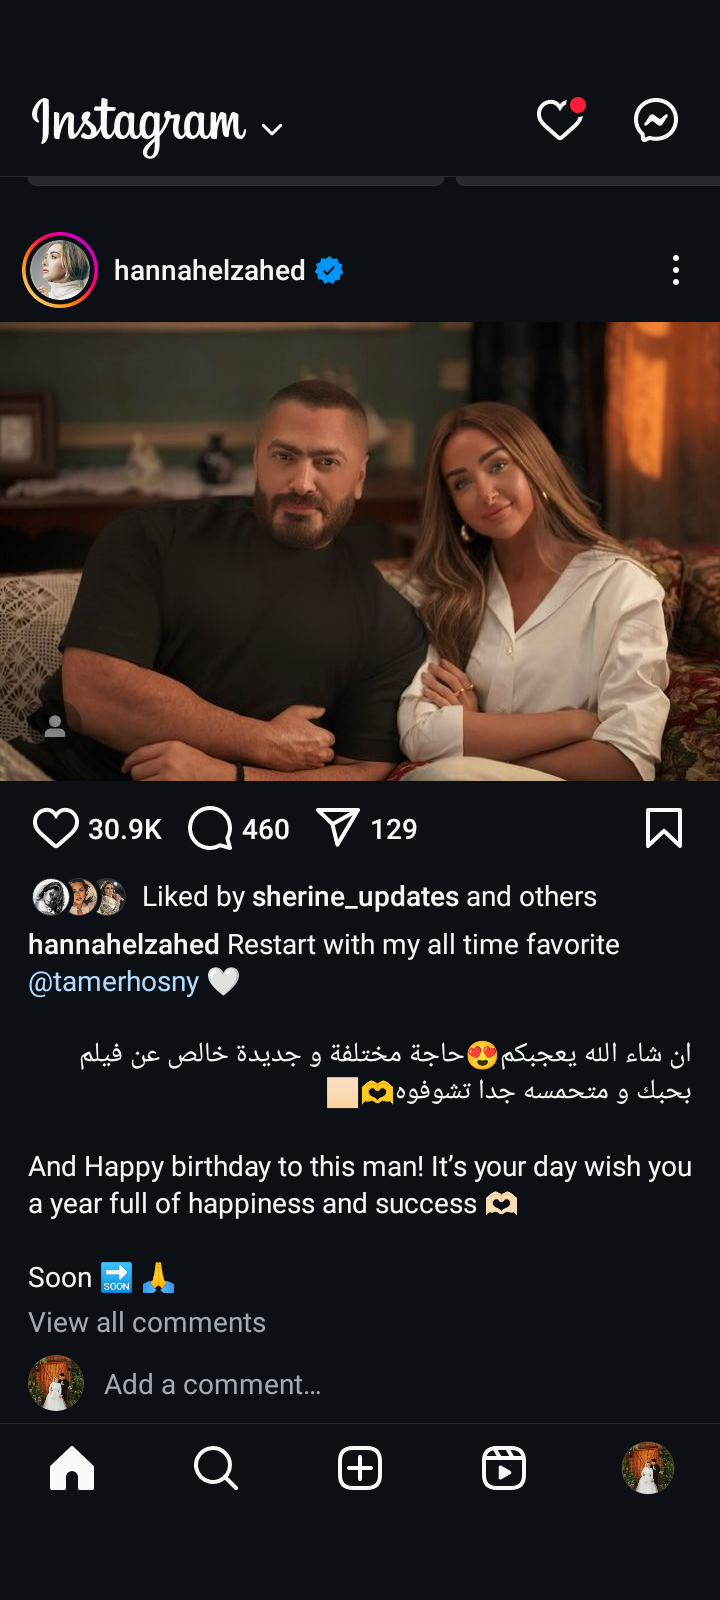720x1600 pixels.
Task: Like the post with heart icon
Action: click(55, 829)
